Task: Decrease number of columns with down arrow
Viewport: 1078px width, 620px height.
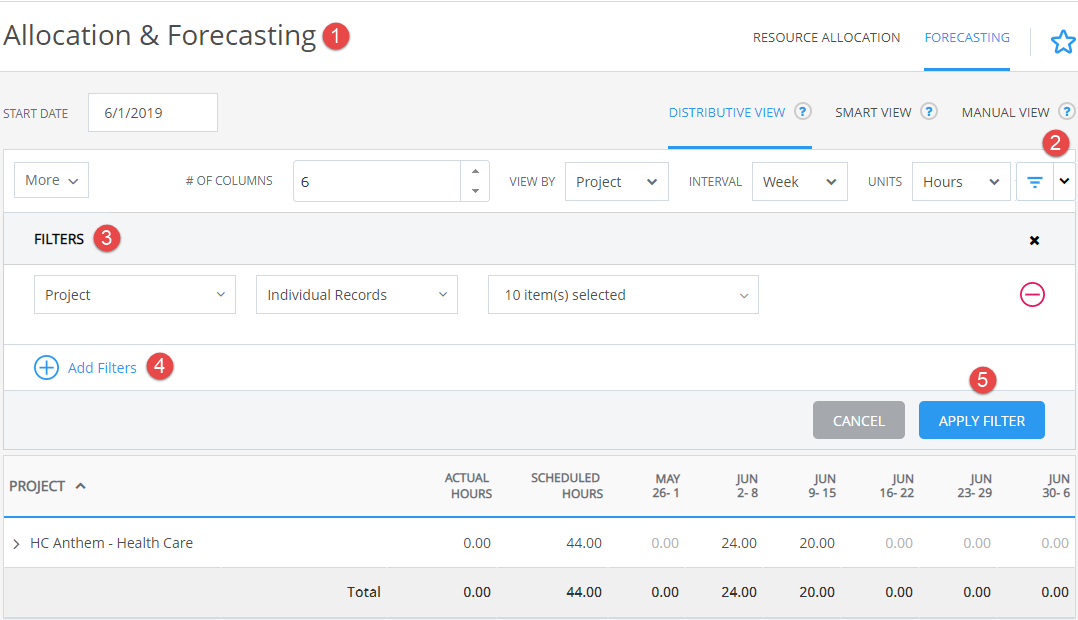Action: click(x=475, y=191)
